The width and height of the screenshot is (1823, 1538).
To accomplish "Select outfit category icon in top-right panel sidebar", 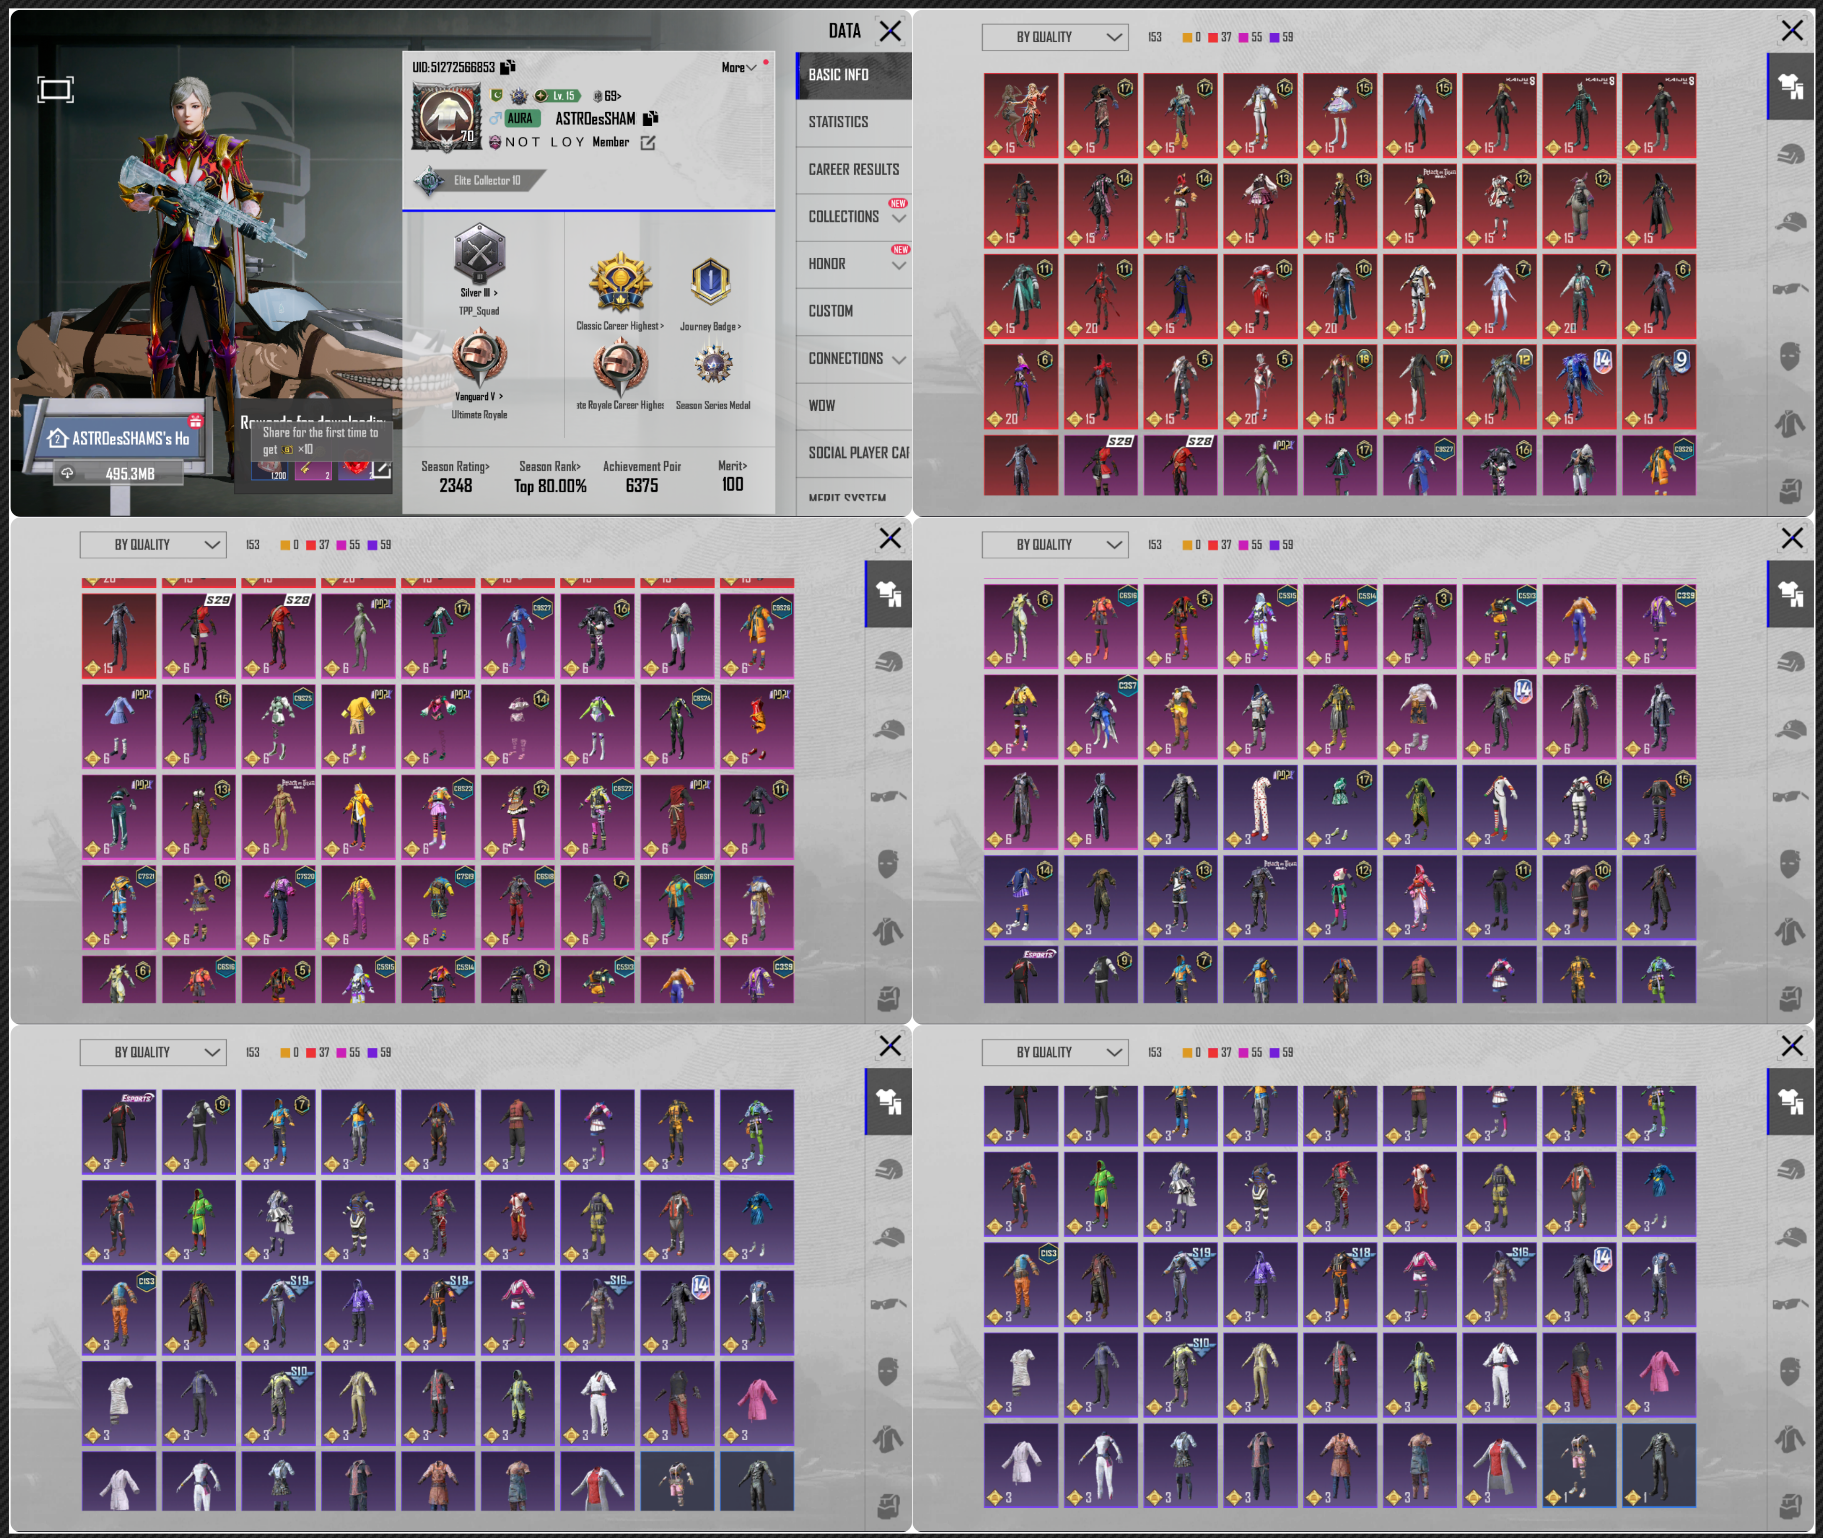I will [x=1790, y=87].
